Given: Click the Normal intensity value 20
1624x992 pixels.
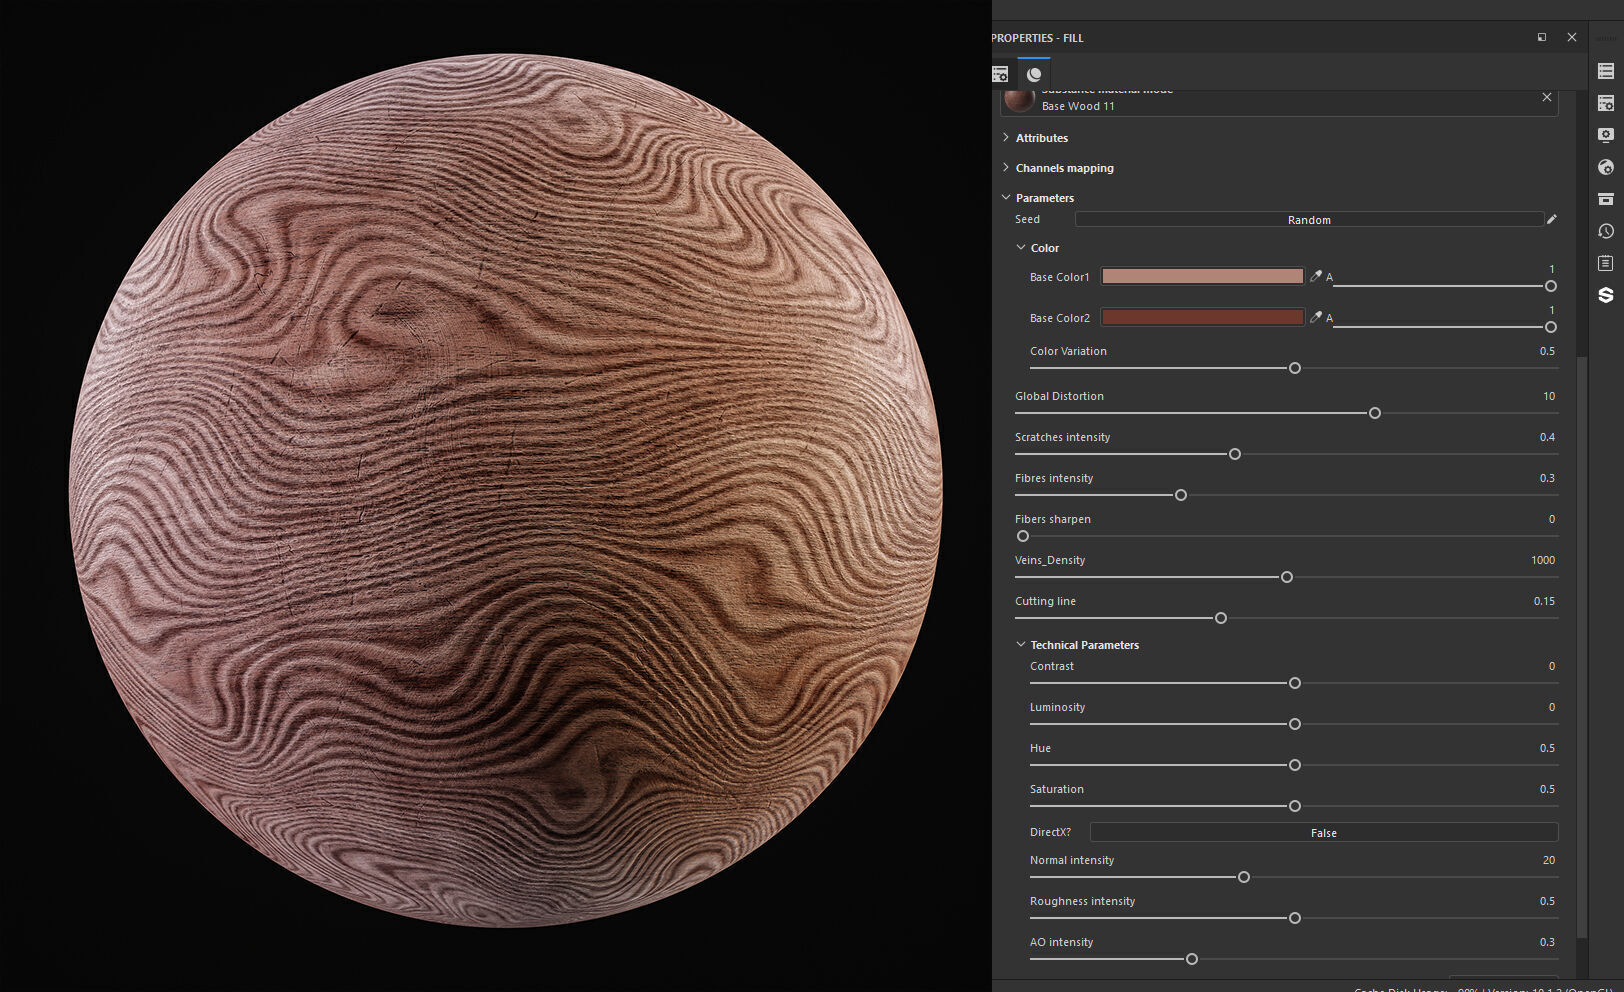Looking at the screenshot, I should tap(1549, 860).
